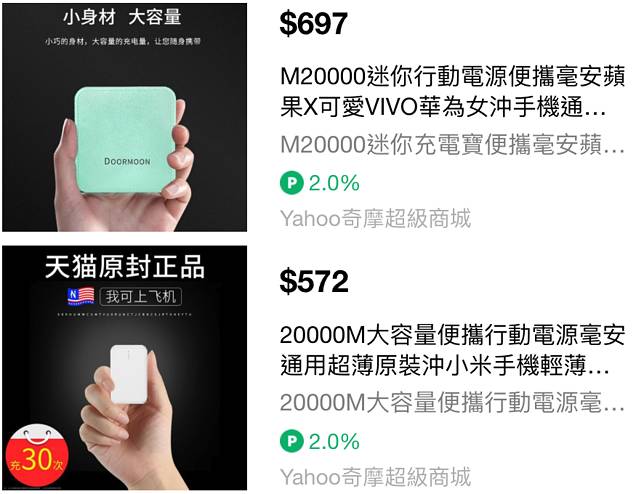Open the 20000M大容量便攜行動電源 product title
The image size is (644, 494).
(x=452, y=350)
